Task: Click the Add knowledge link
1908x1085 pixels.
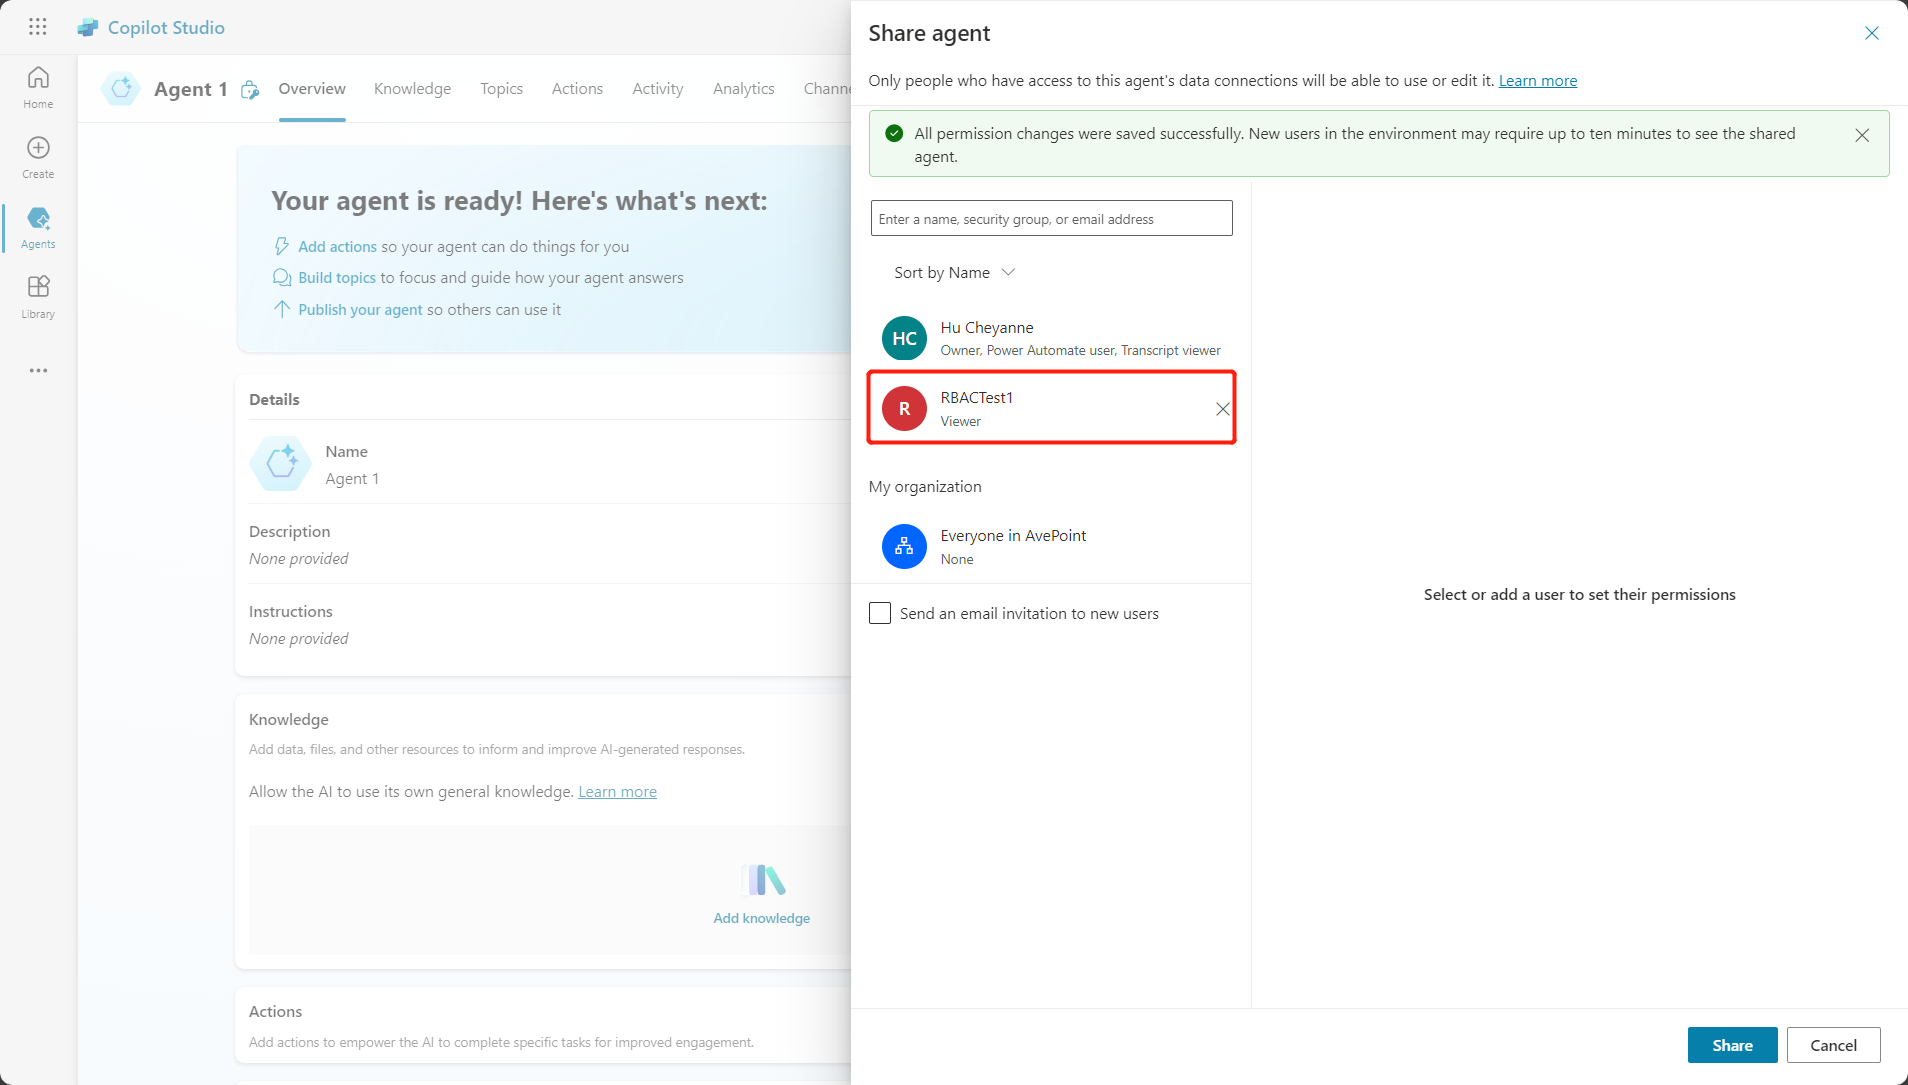Action: coord(761,918)
